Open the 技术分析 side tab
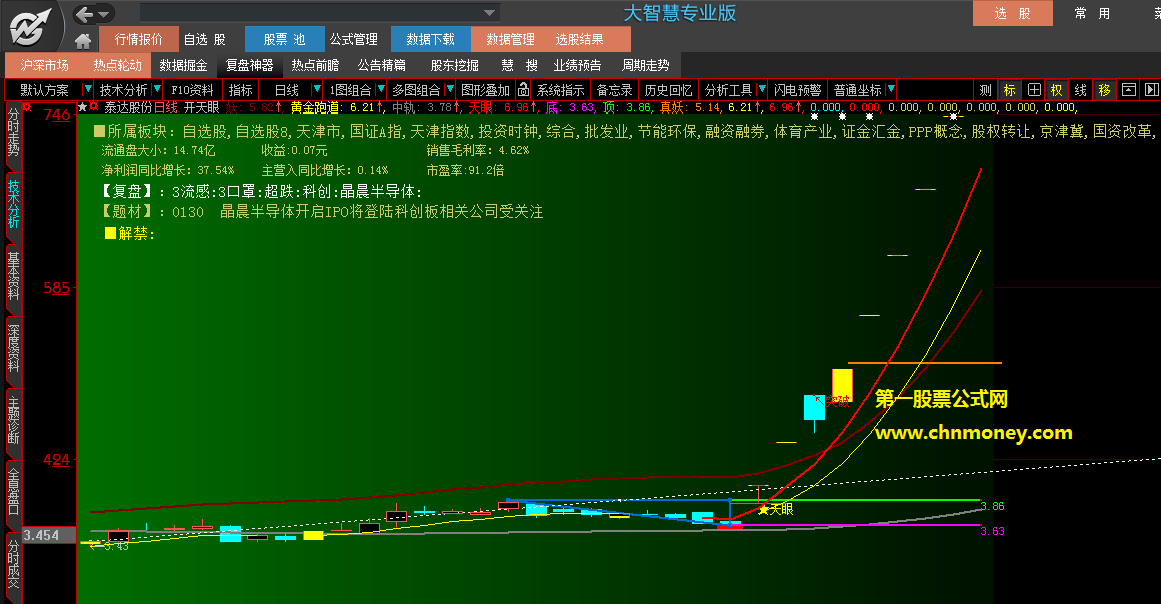The height and width of the screenshot is (604, 1161). (13, 204)
